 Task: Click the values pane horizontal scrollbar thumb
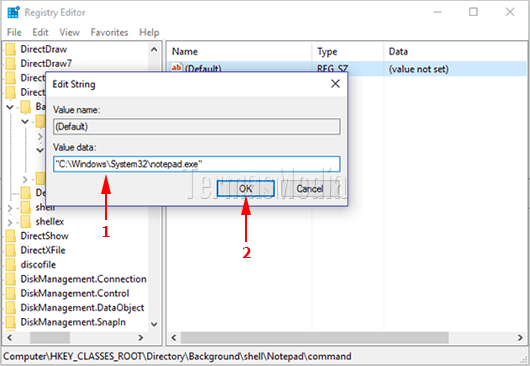point(314,337)
